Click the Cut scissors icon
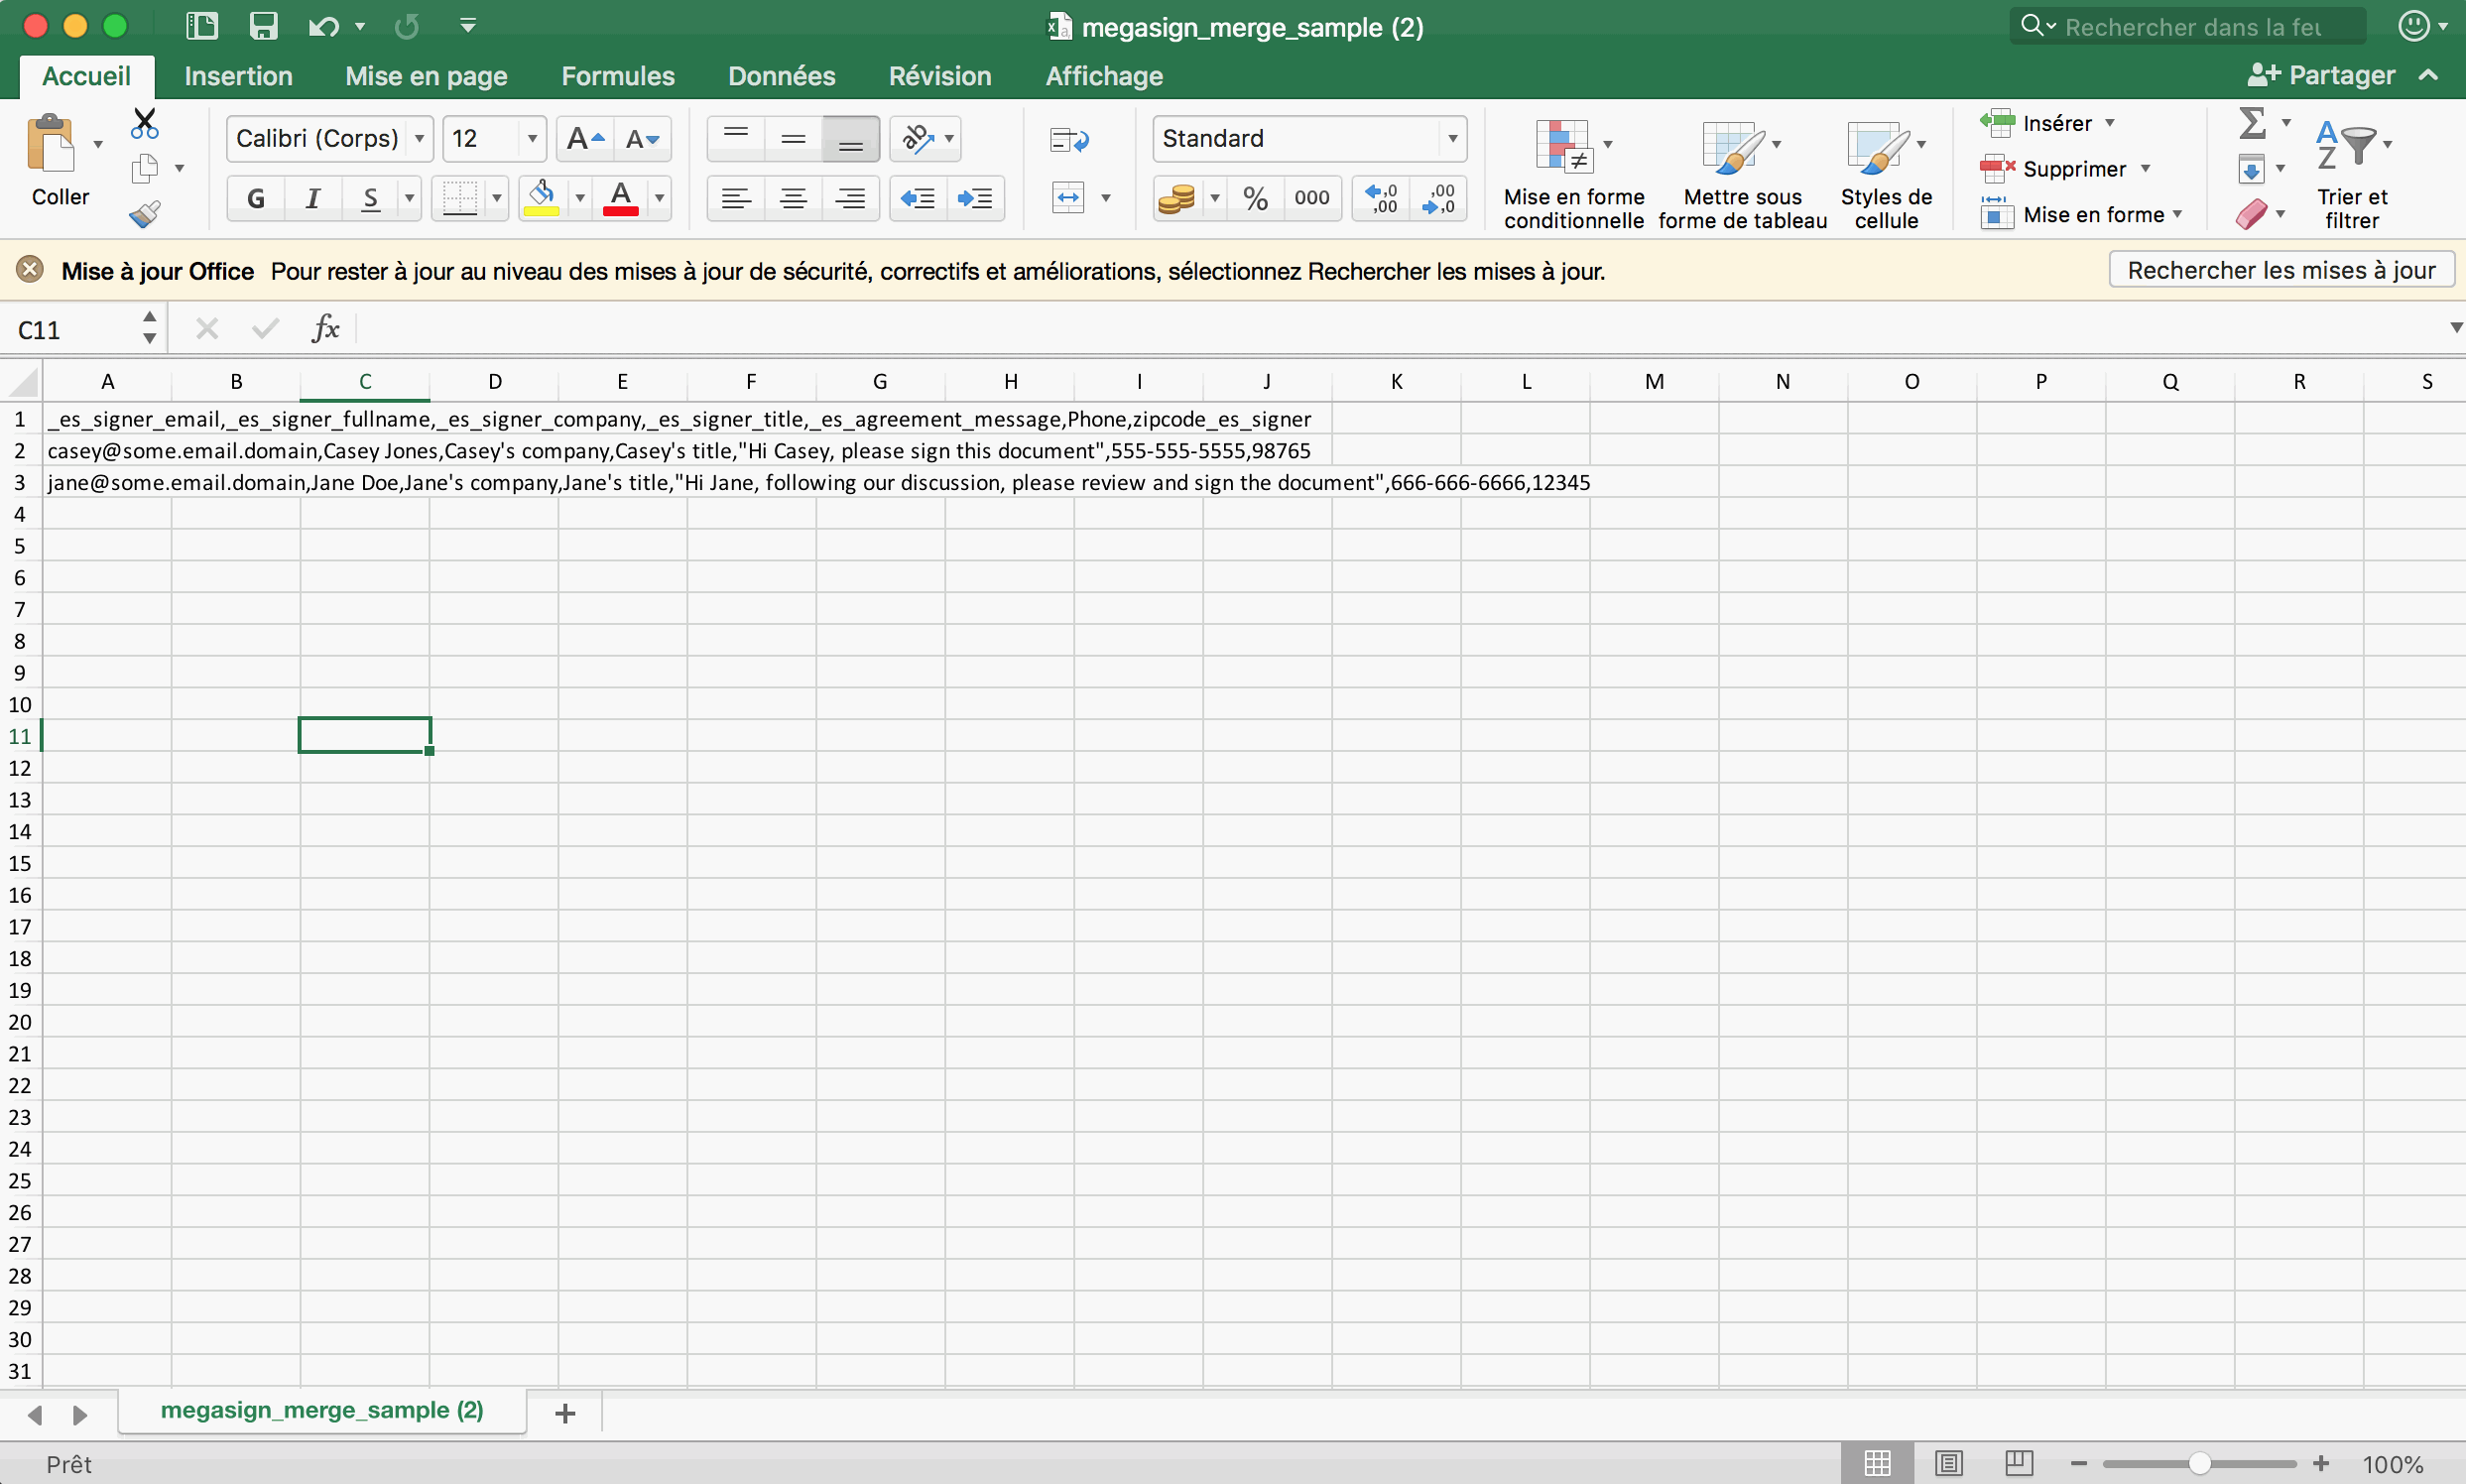Screen dimensions: 2466x1484 coord(145,123)
